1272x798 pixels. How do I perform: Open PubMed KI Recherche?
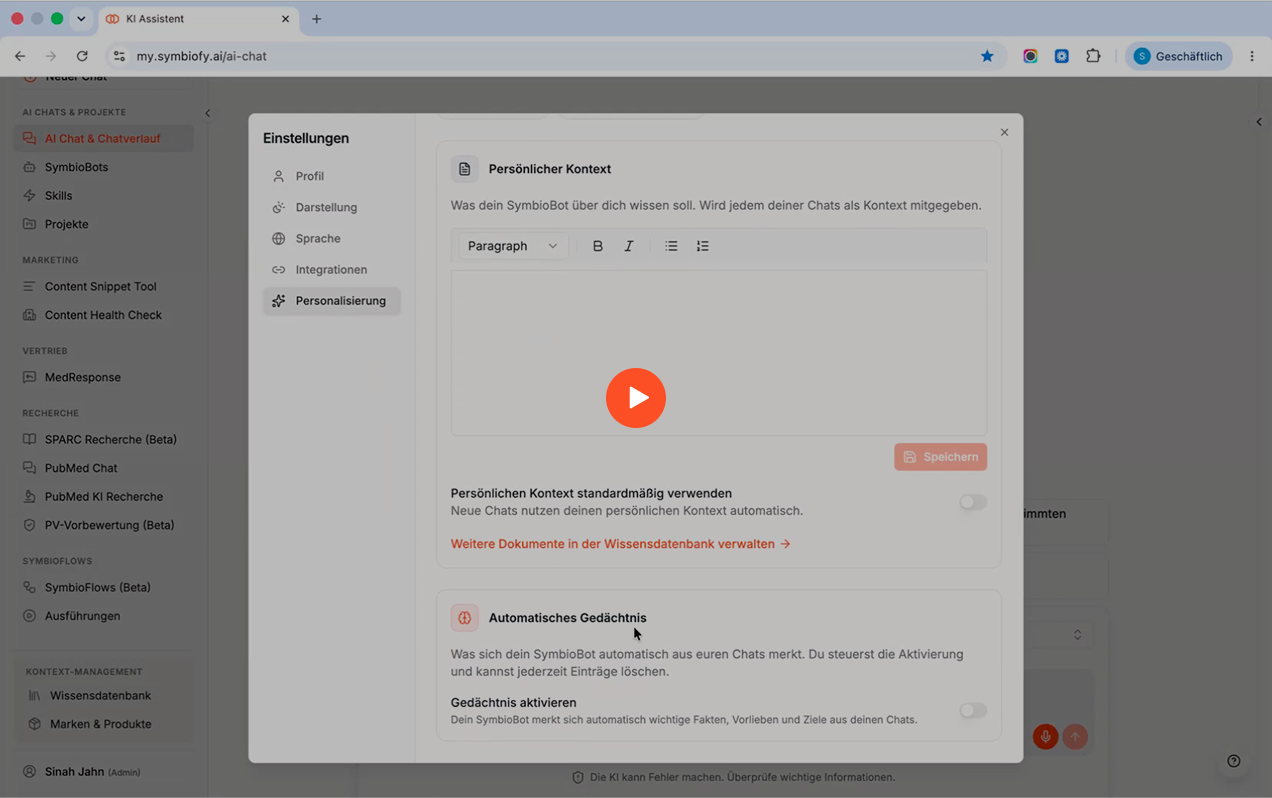[104, 496]
